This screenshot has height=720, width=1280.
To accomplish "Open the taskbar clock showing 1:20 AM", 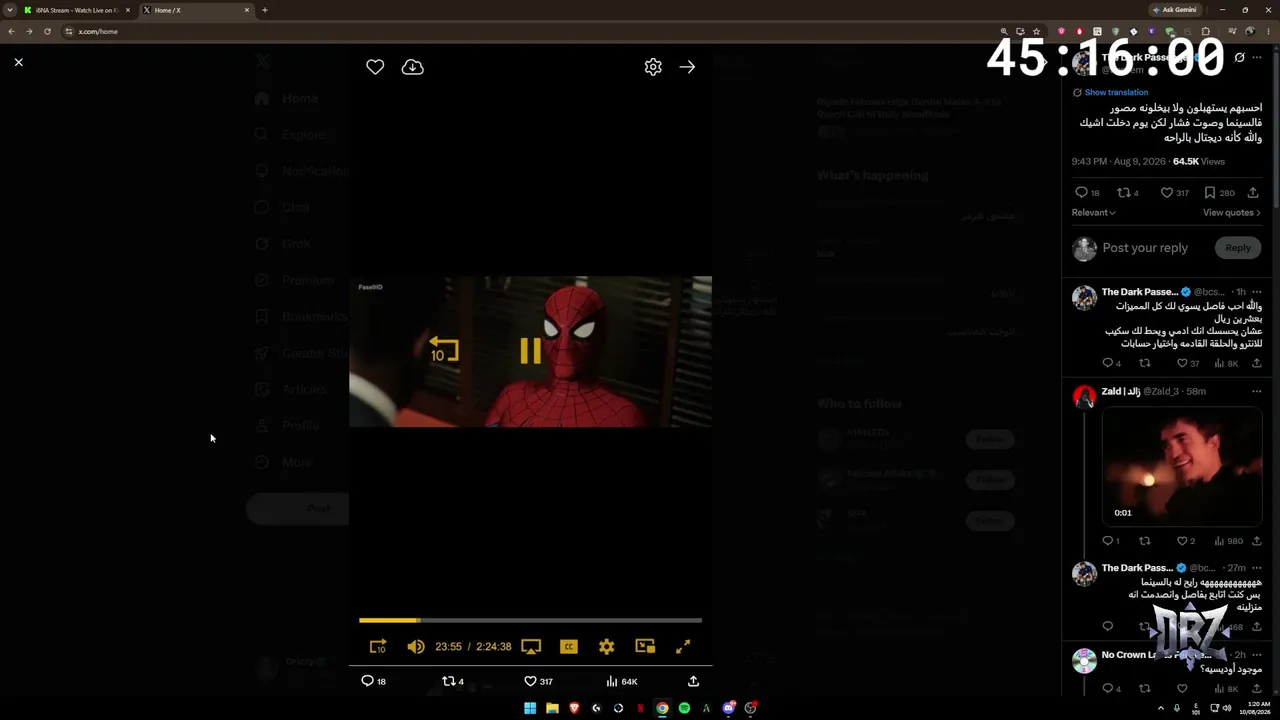I will pyautogui.click(x=1257, y=708).
